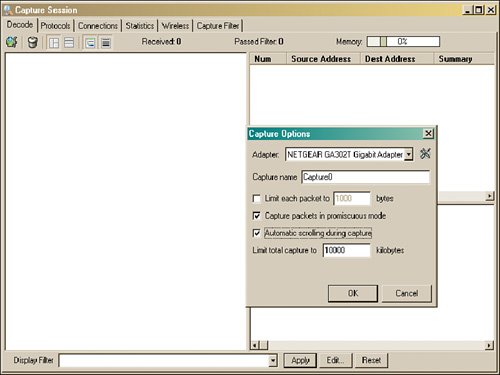500x375 pixels.
Task: Open the Adapter dropdown list
Action: coord(409,154)
